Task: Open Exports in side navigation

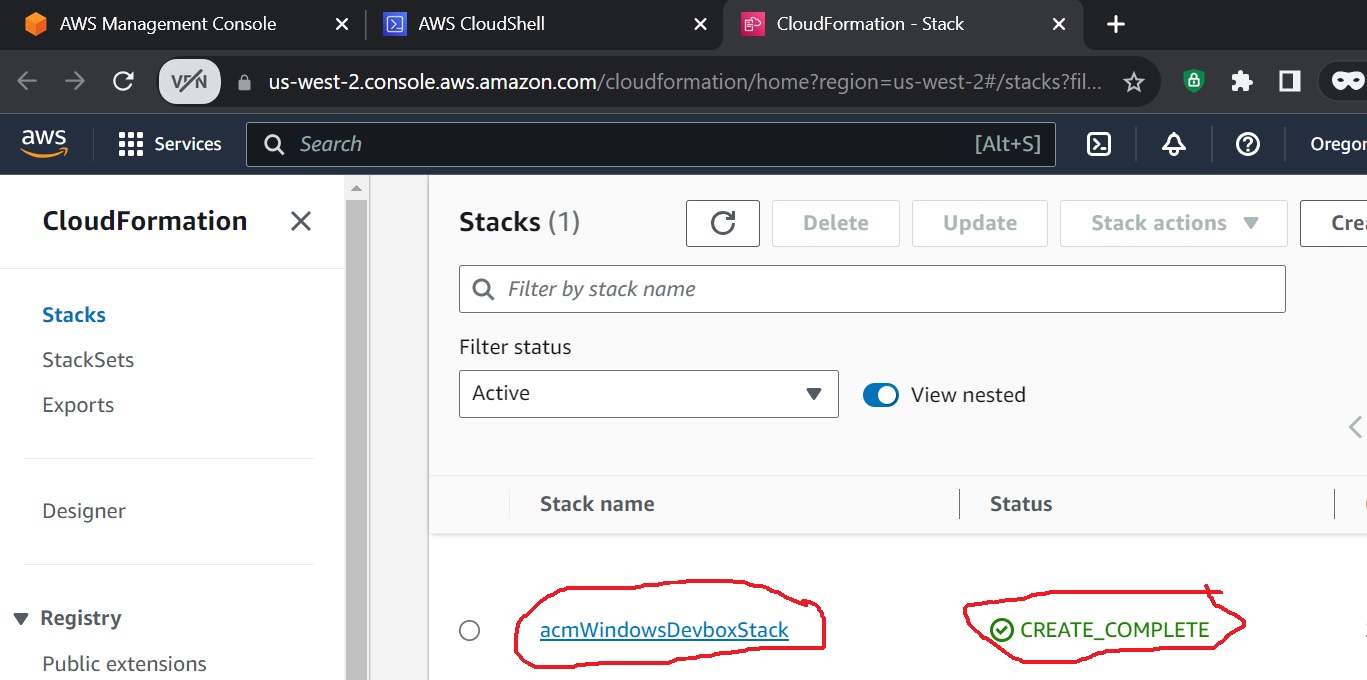Action: point(78,405)
